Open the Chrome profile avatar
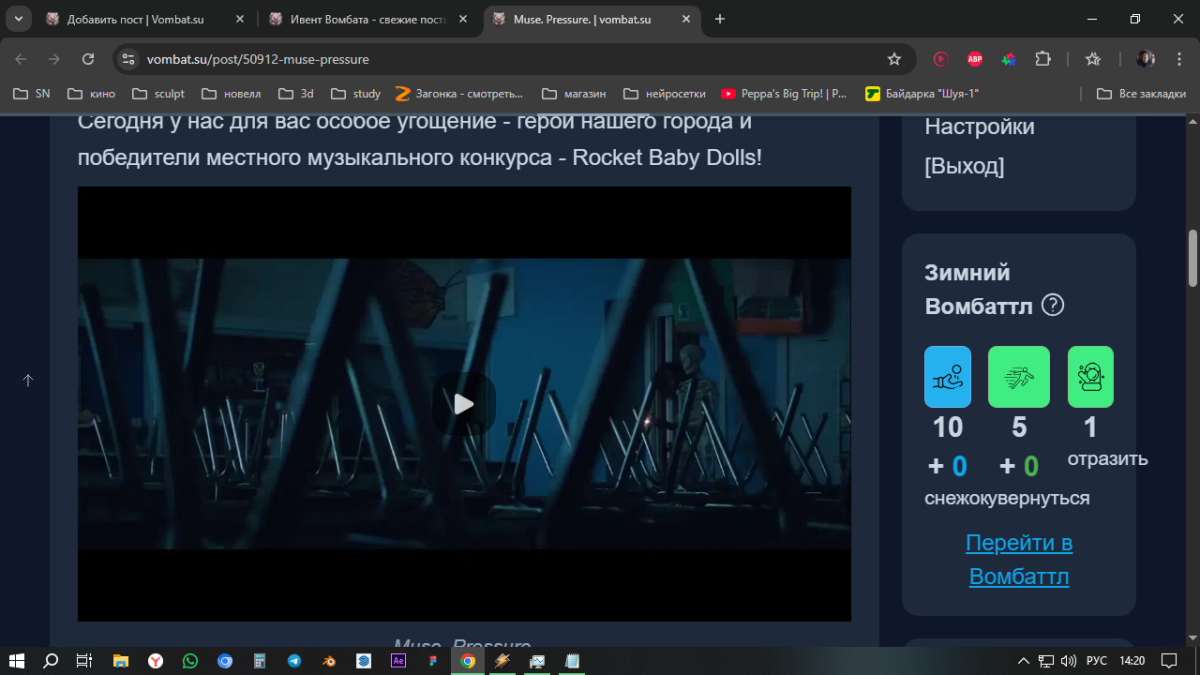 pyautogui.click(x=1146, y=59)
